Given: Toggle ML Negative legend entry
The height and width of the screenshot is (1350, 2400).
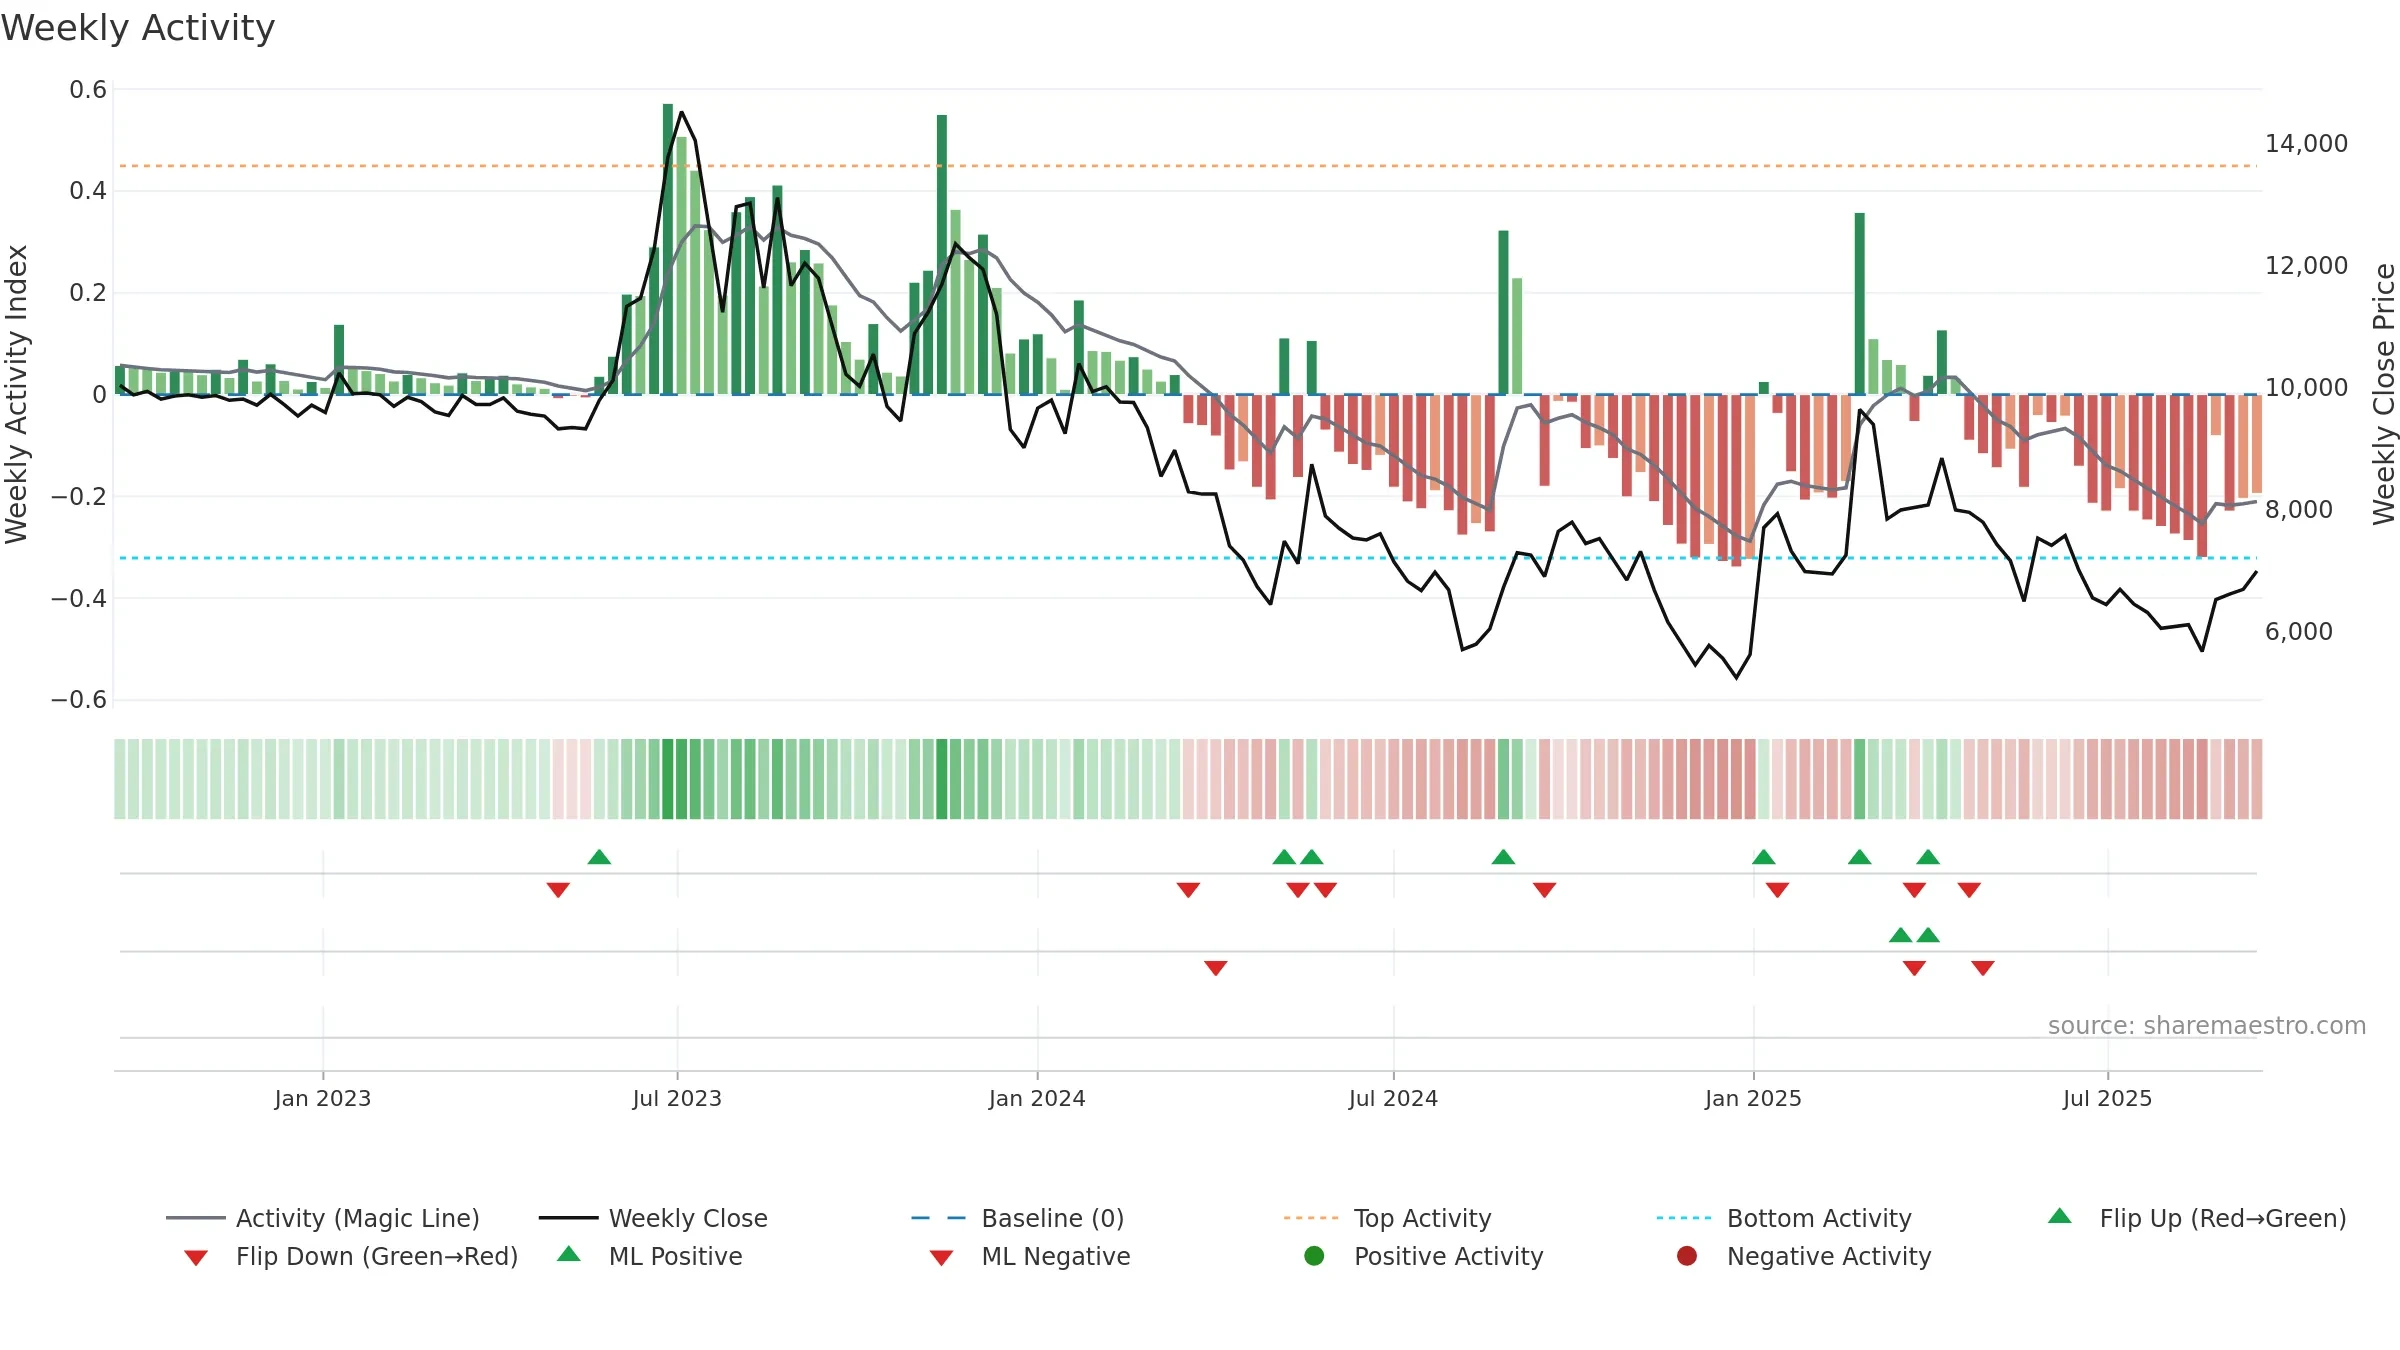Looking at the screenshot, I should click(1029, 1256).
